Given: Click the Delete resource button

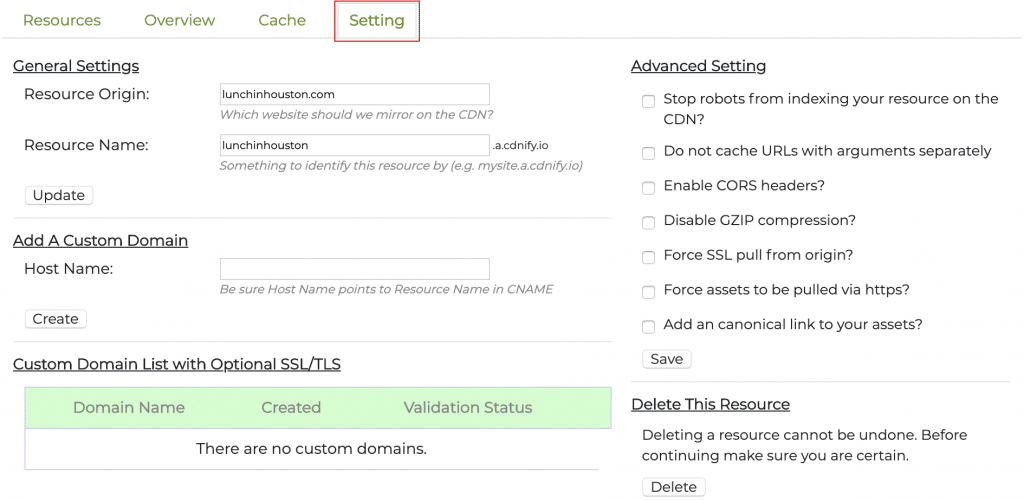Looking at the screenshot, I should pyautogui.click(x=673, y=487).
